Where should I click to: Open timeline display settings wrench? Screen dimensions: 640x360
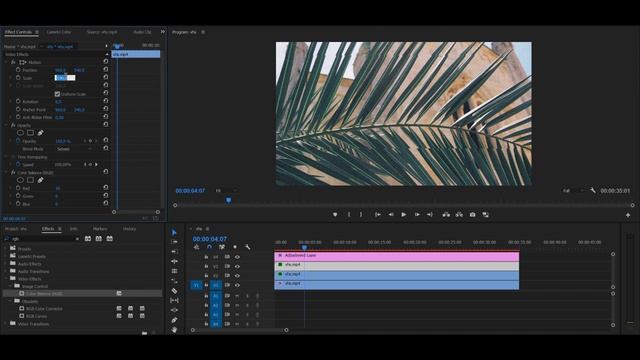tap(247, 247)
